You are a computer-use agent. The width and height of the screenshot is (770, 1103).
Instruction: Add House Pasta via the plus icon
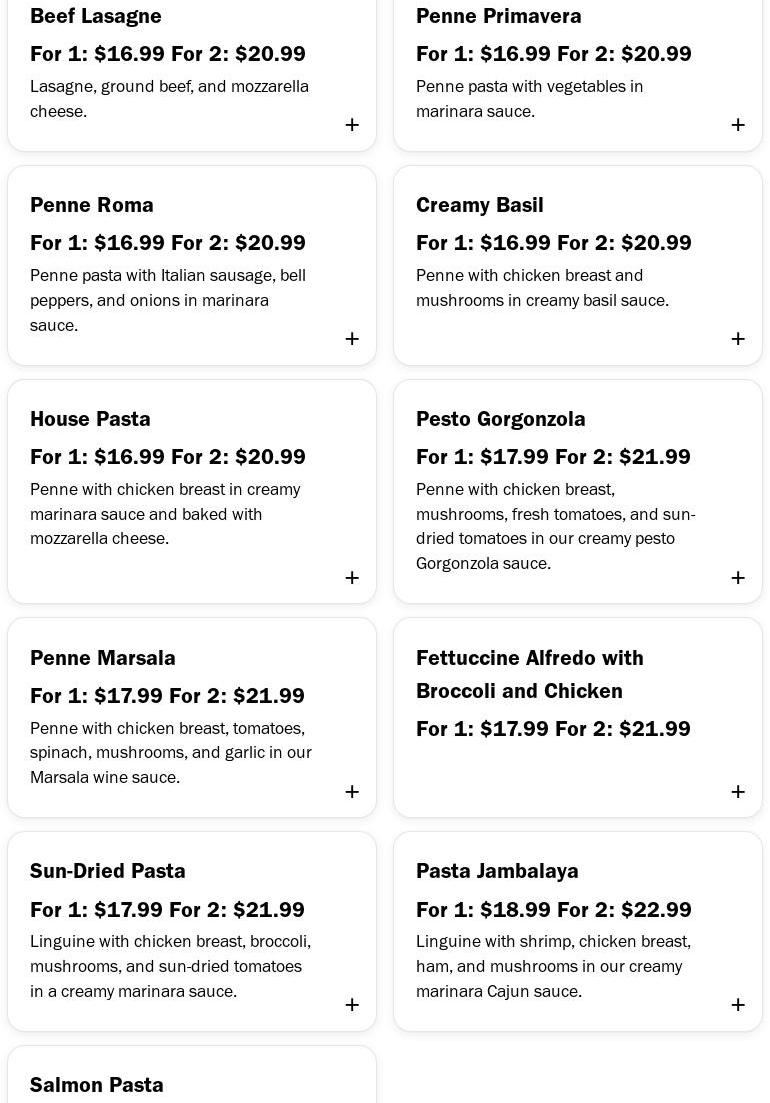352,578
